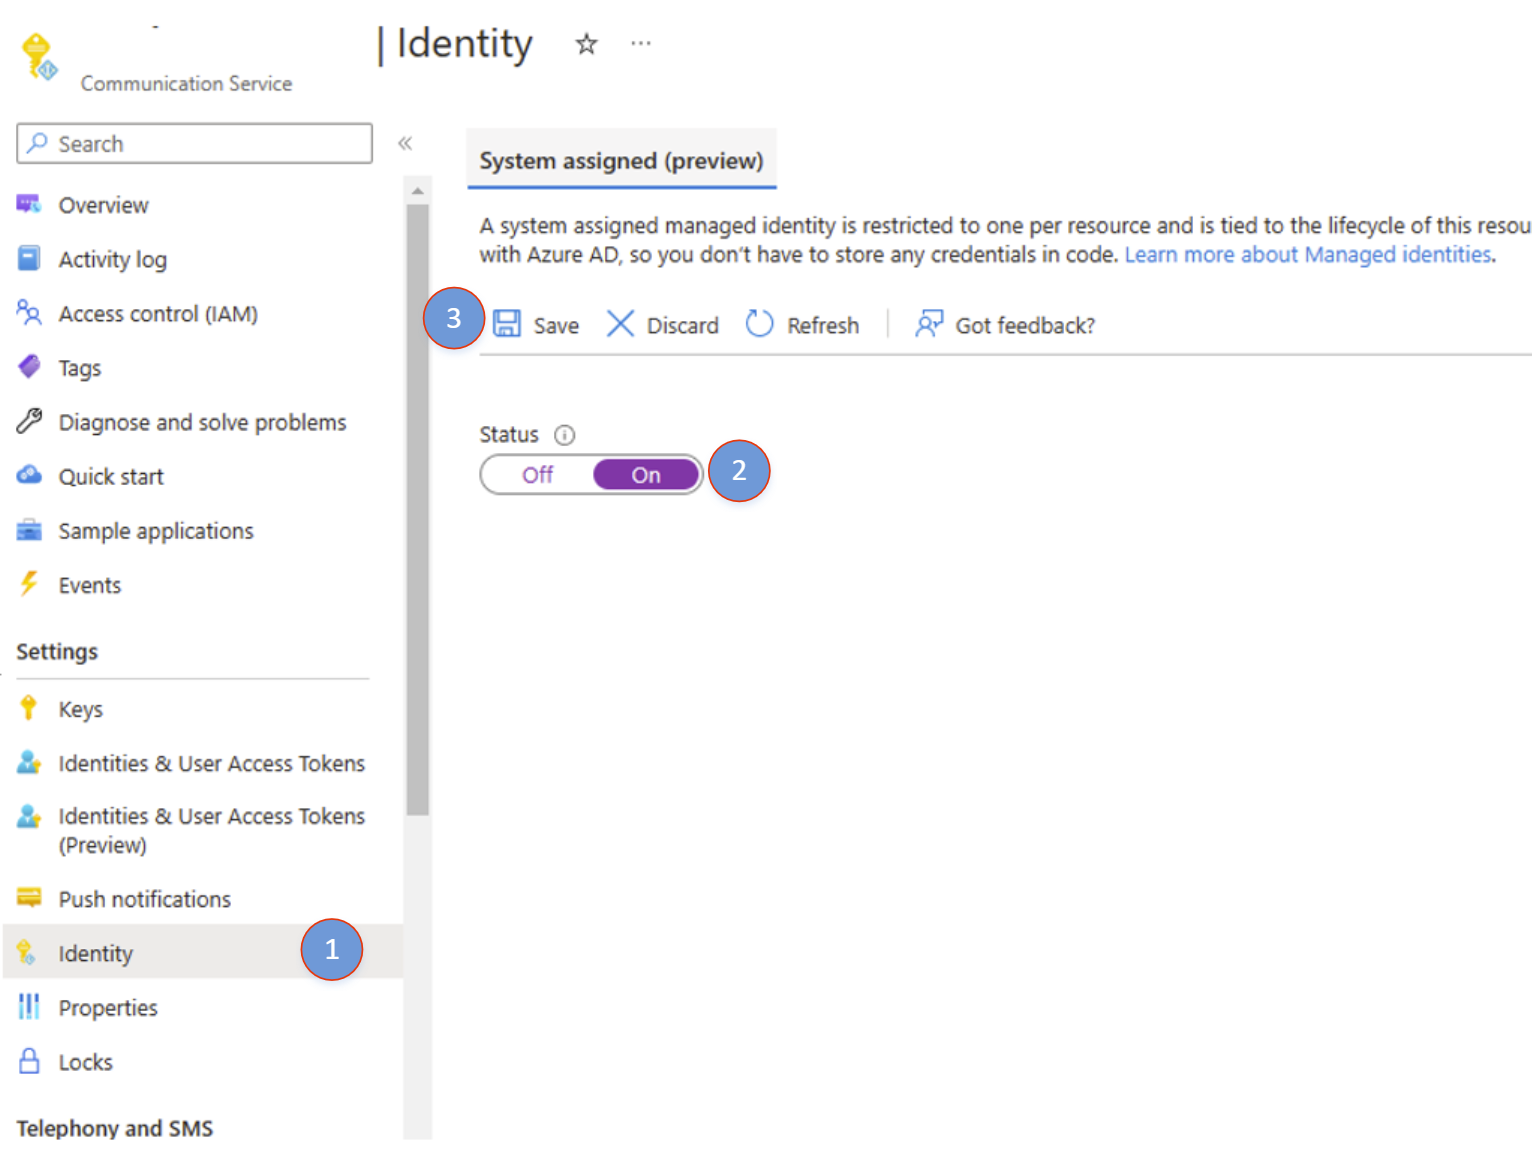Click the Quick start cloud icon
This screenshot has width=1532, height=1152.
[29, 475]
